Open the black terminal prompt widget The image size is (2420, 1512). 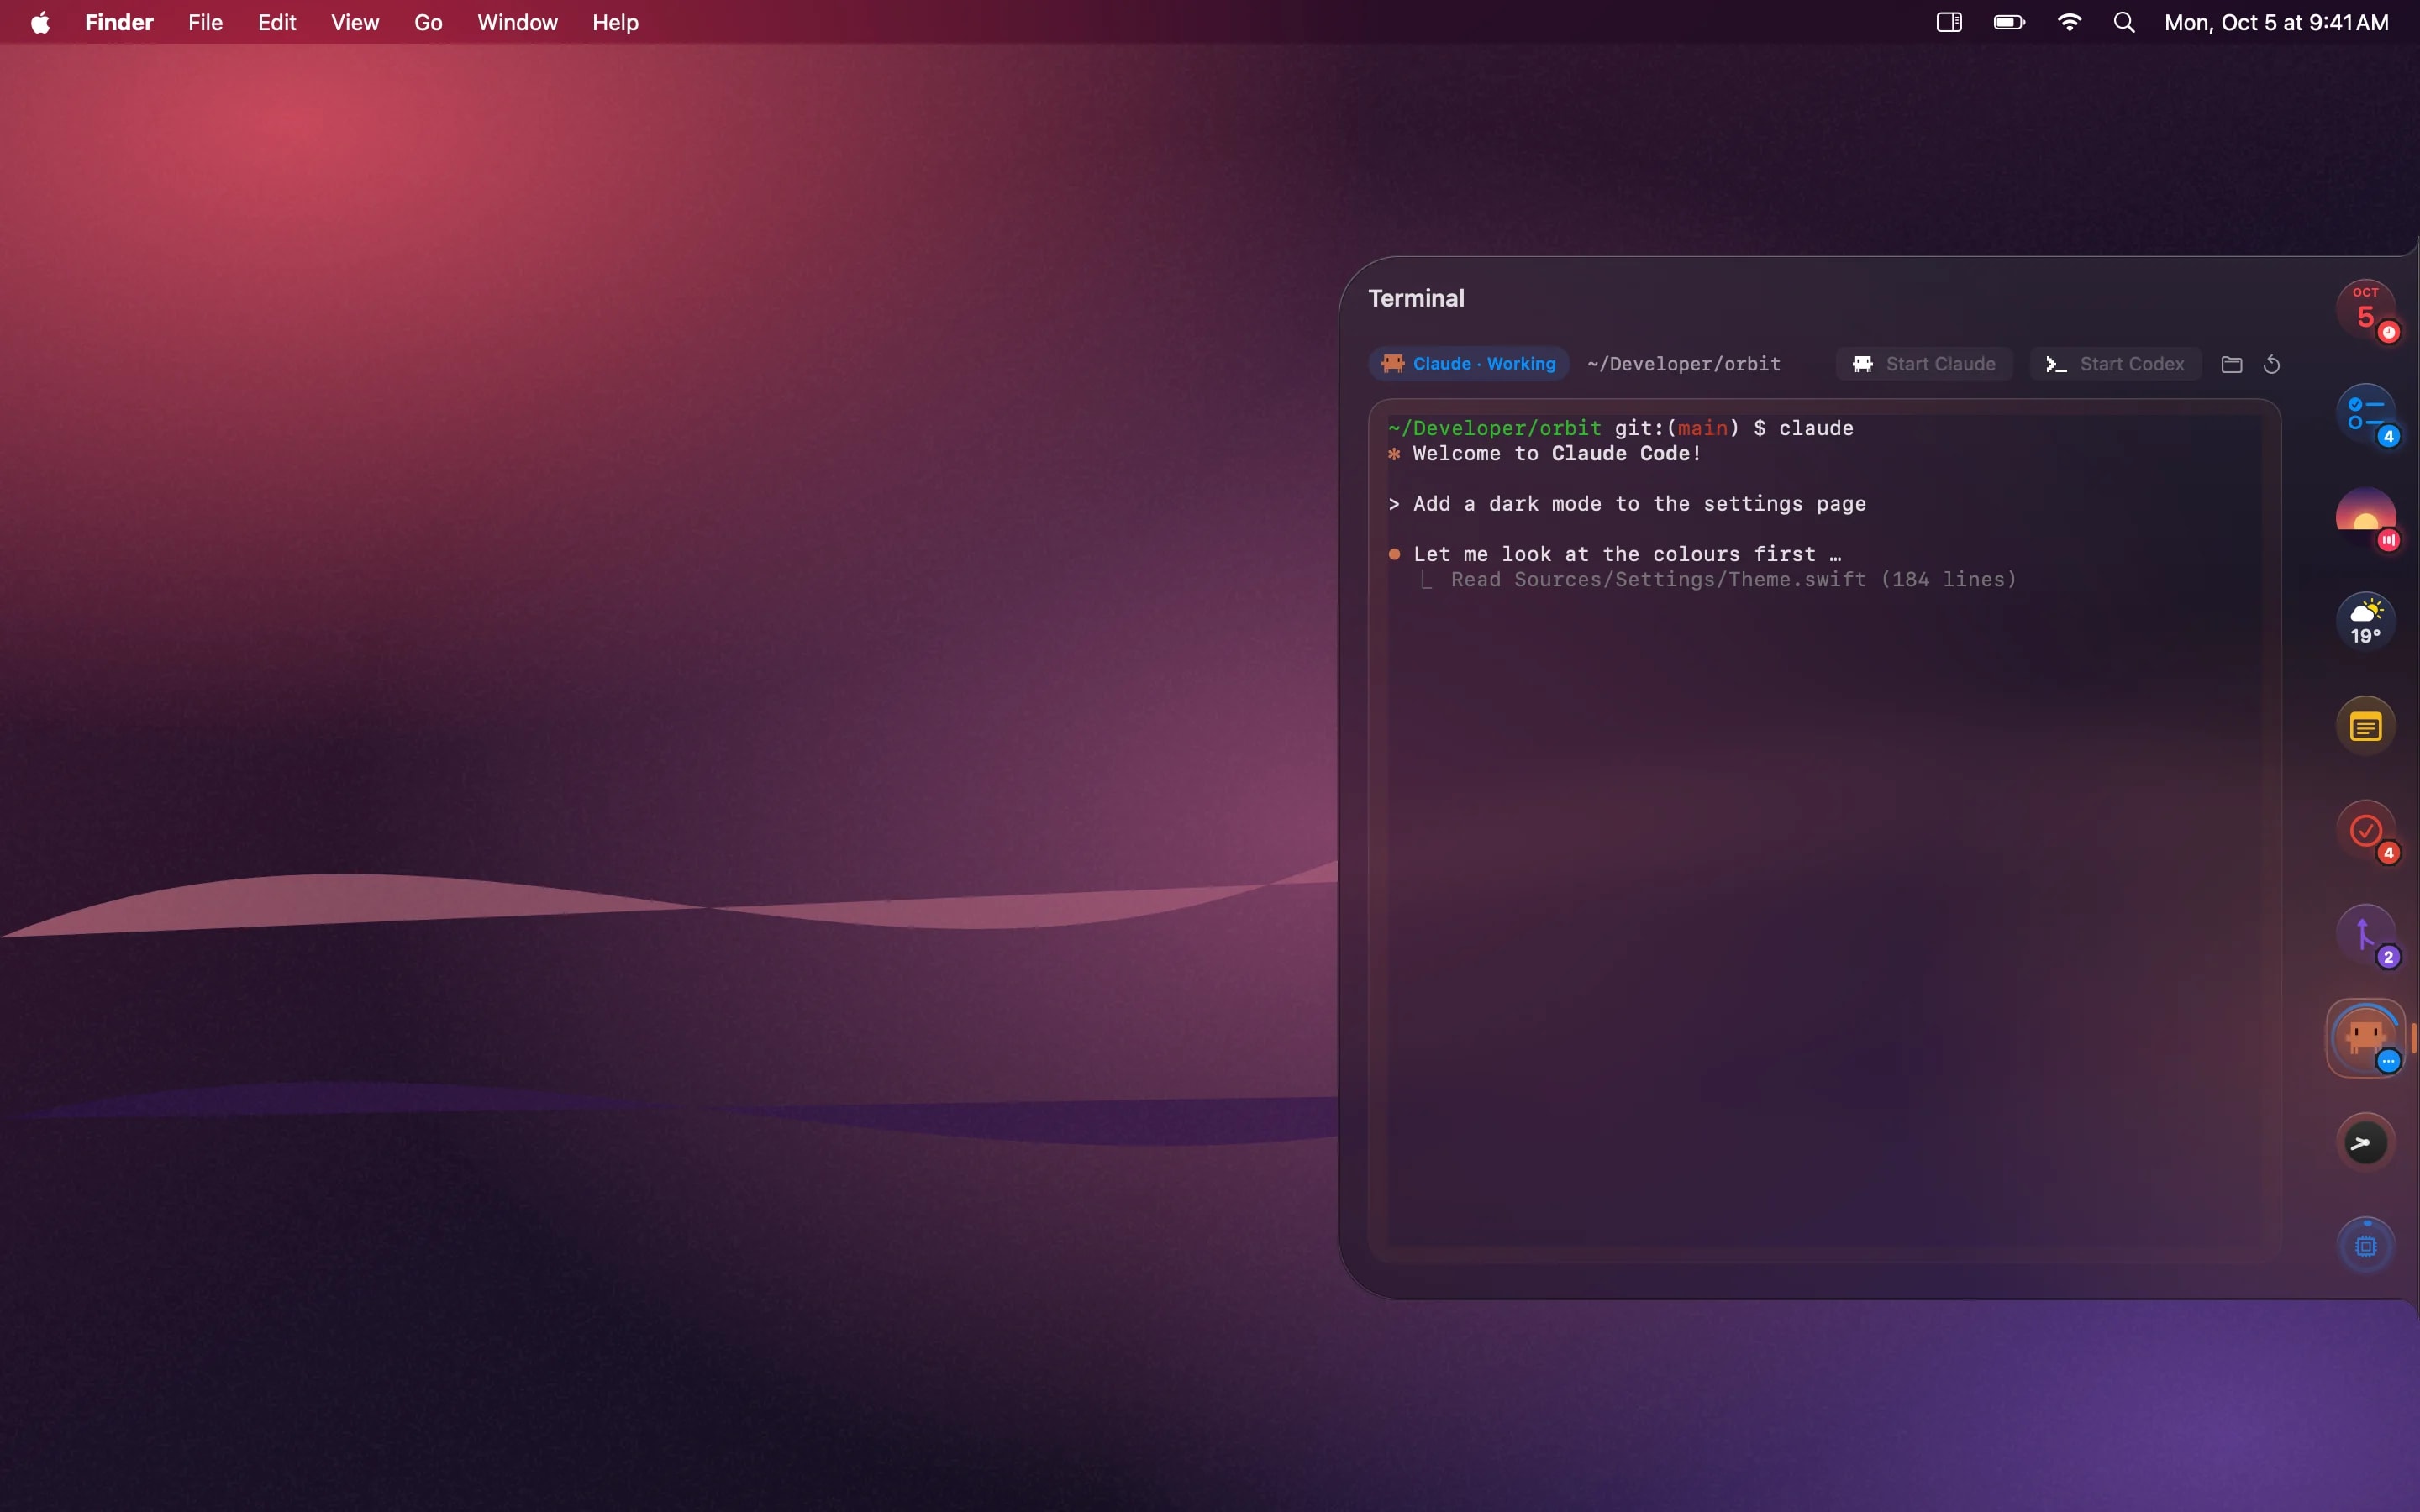point(2365,1142)
